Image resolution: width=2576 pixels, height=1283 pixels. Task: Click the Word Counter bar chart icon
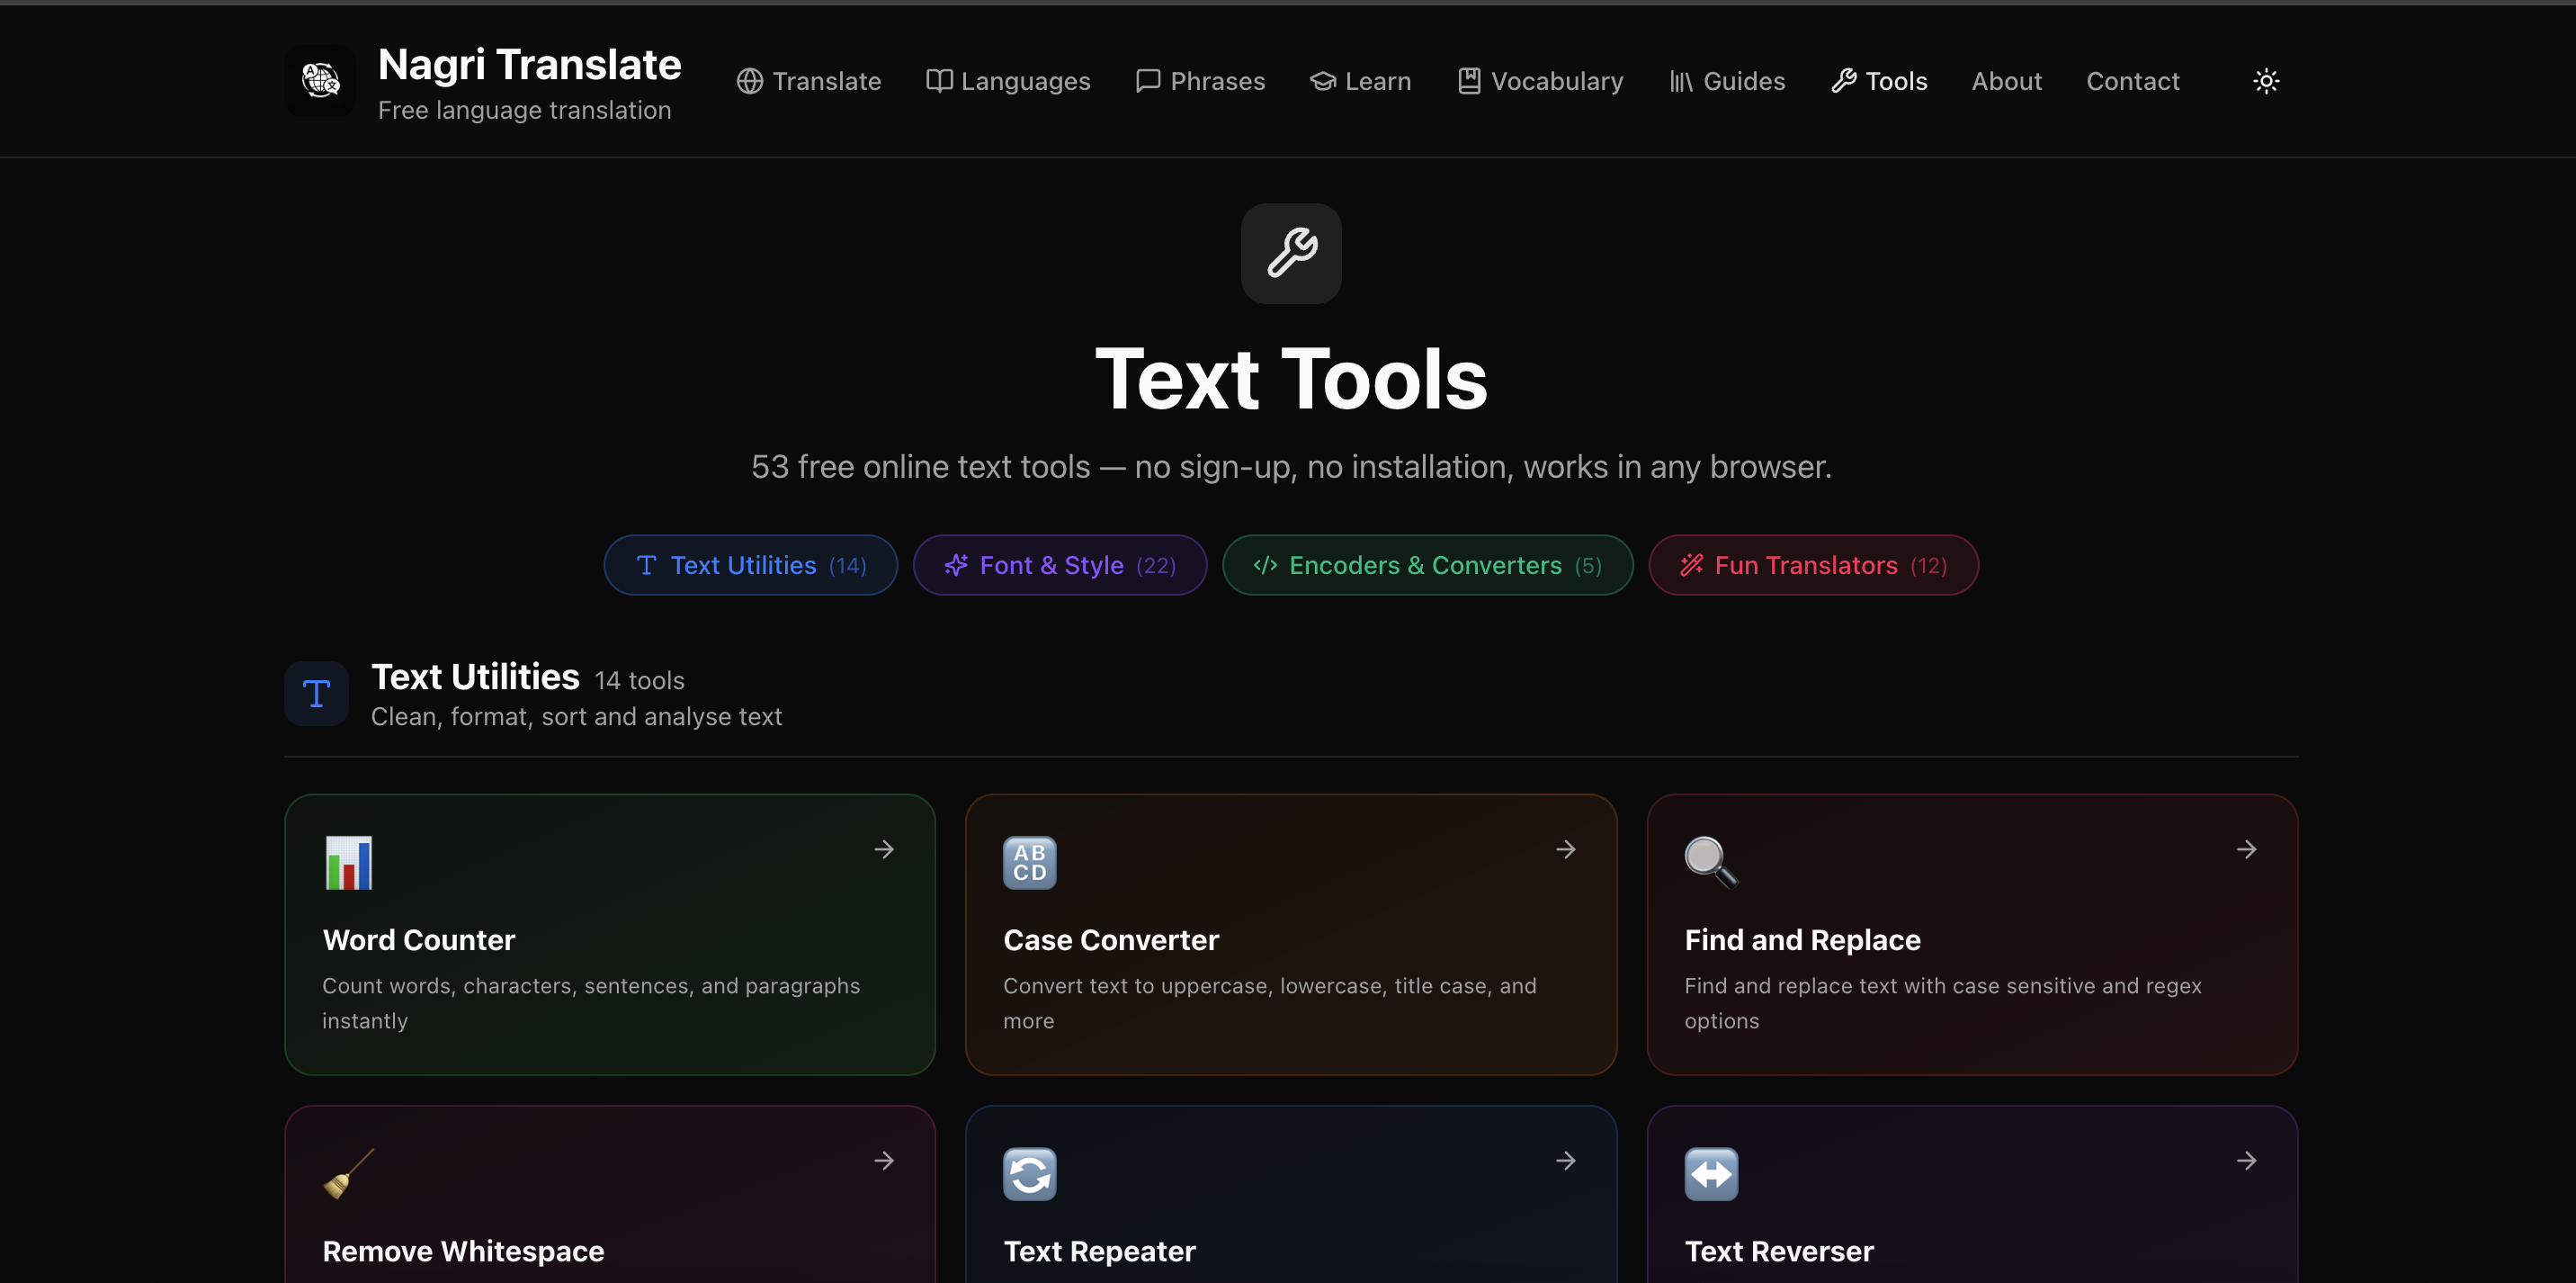pyautogui.click(x=348, y=862)
